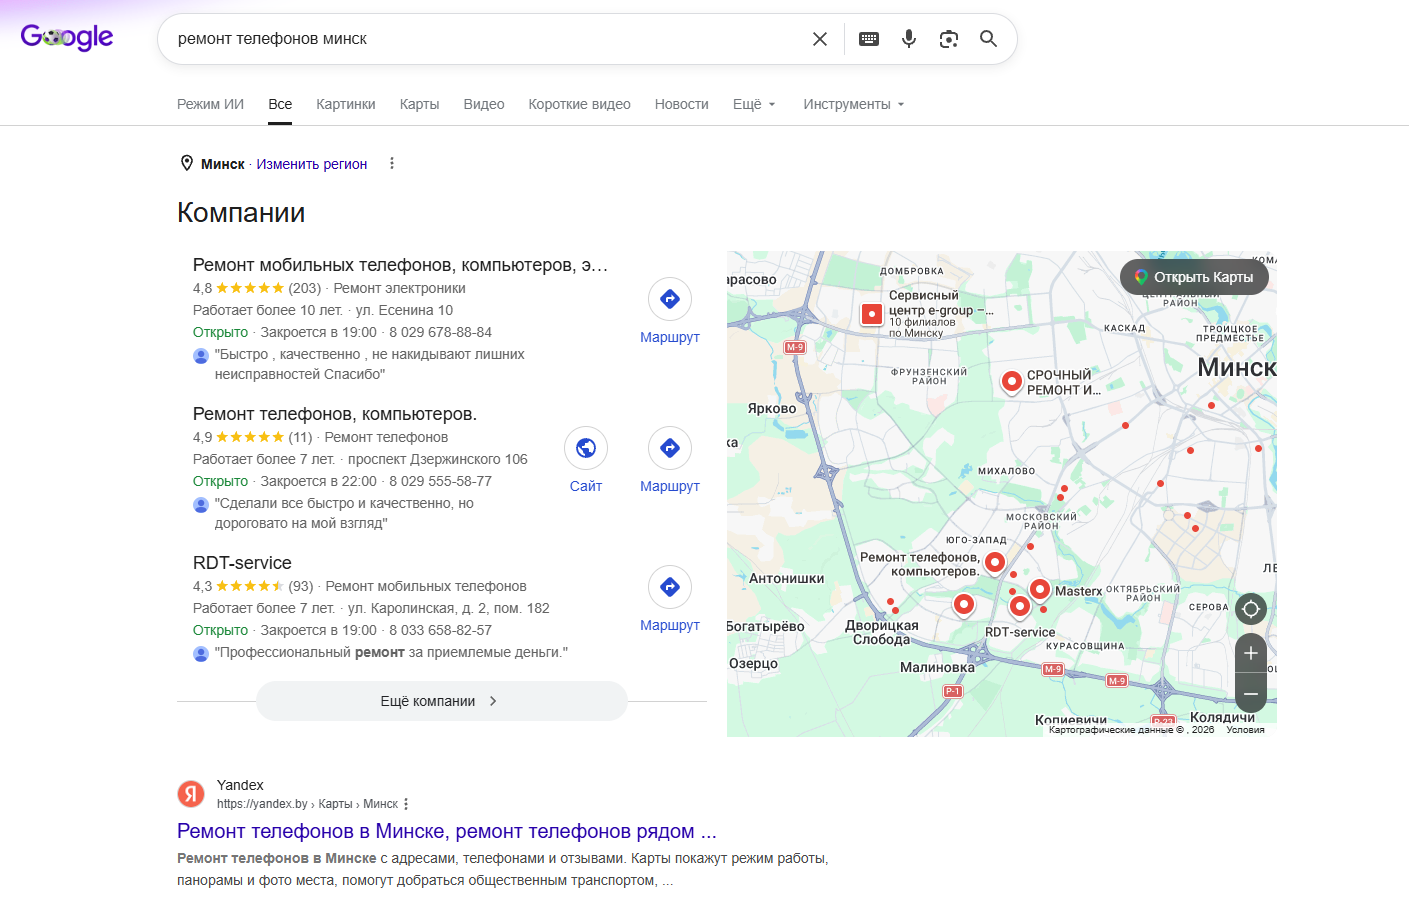Click Изменить регион link
Screen dimensions: 1409x908
coord(312,164)
